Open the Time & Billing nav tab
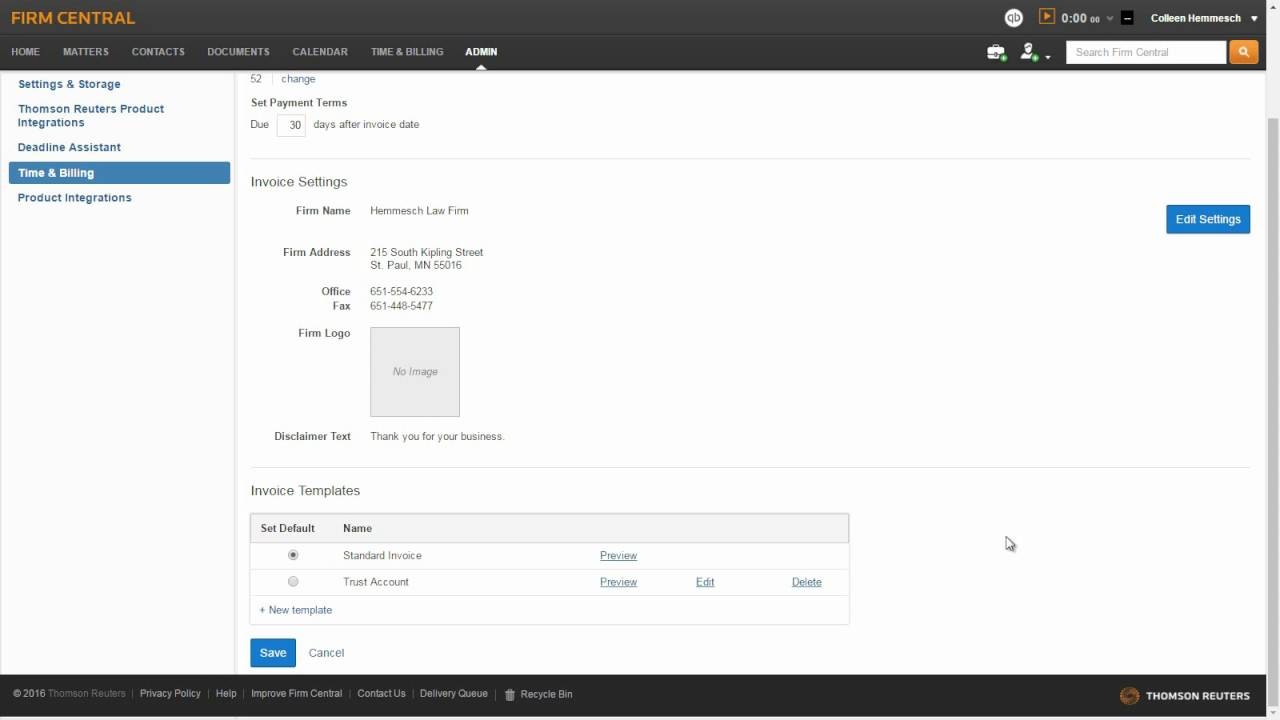The height and width of the screenshot is (720, 1280). (x=407, y=52)
